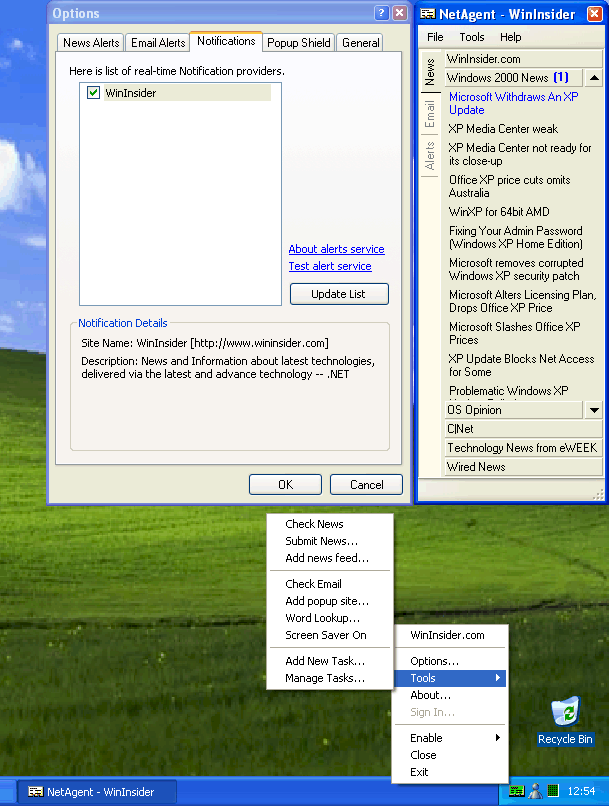Click the Test alert service link
The width and height of the screenshot is (609, 806).
point(330,266)
